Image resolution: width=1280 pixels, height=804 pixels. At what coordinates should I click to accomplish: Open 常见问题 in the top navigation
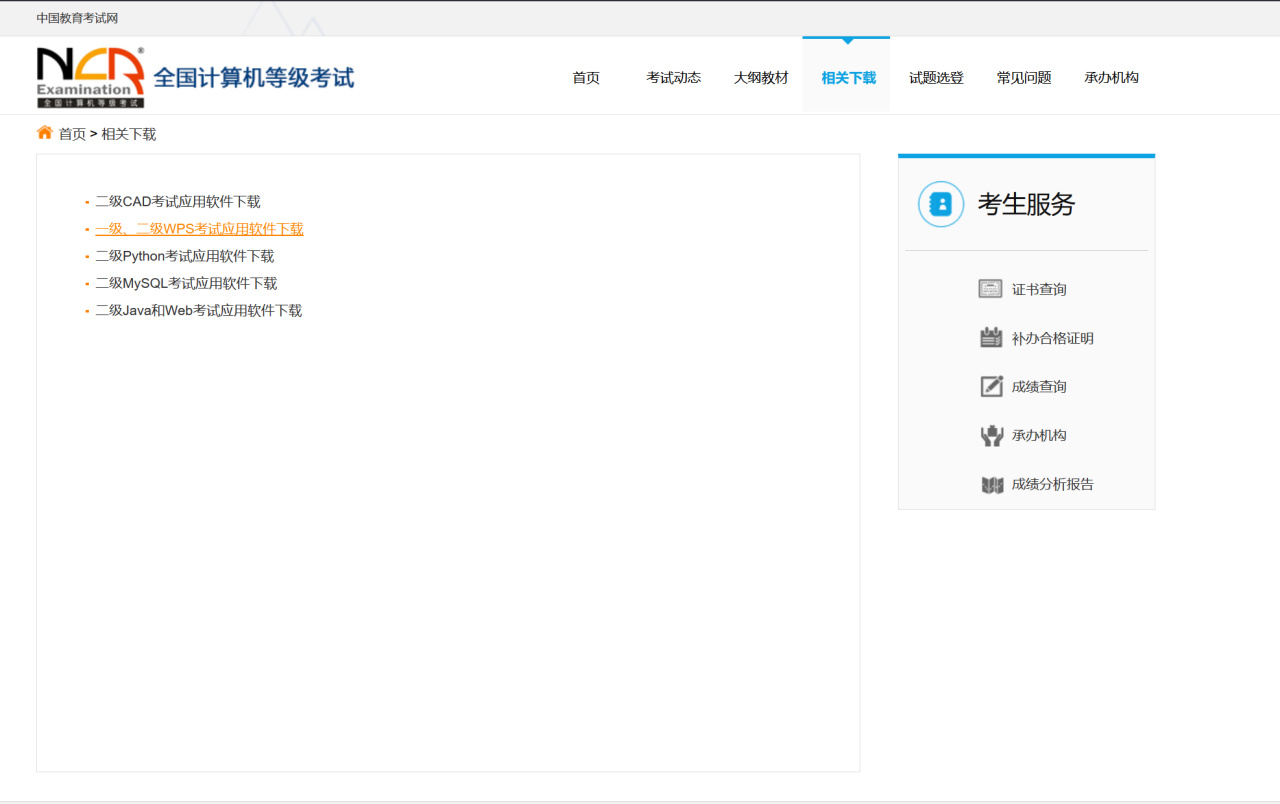[x=1023, y=78]
